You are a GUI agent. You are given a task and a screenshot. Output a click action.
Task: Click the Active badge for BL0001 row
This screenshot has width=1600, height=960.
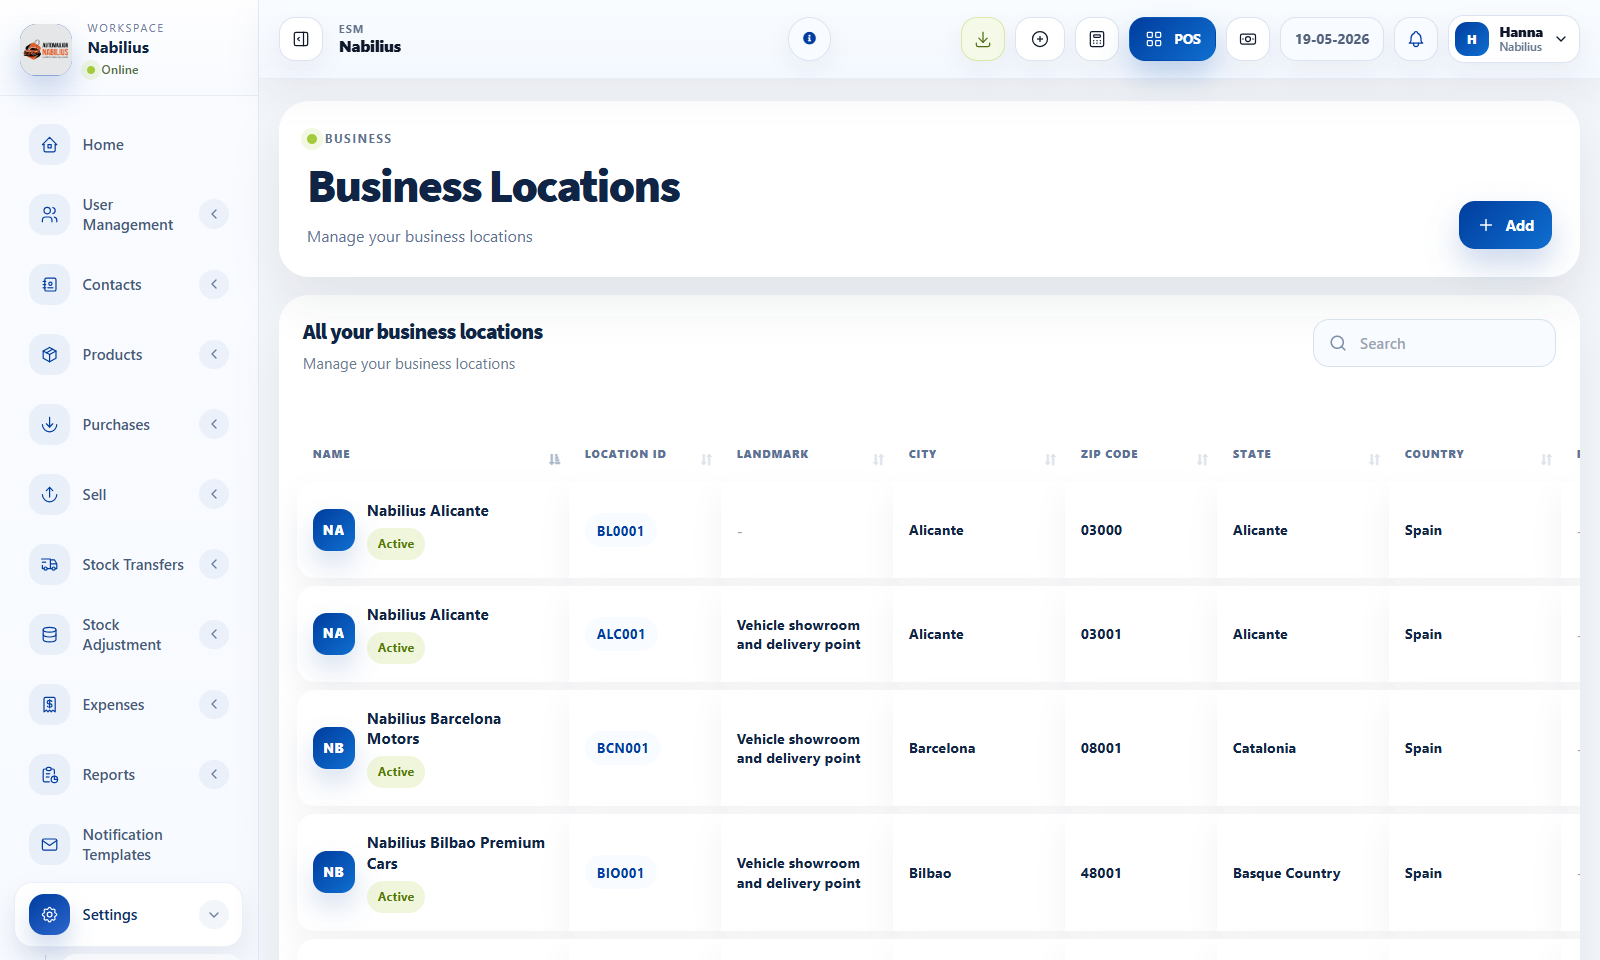tap(396, 544)
